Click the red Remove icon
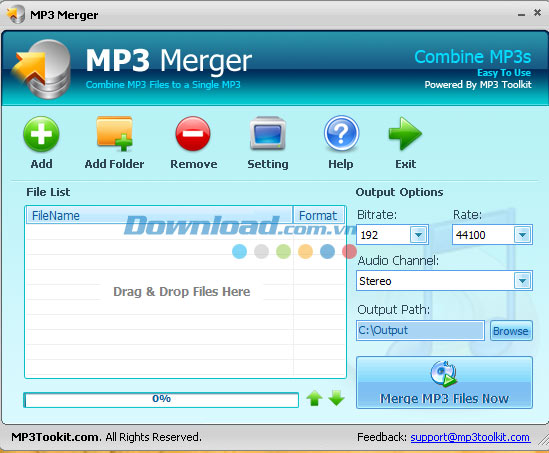 (x=193, y=134)
